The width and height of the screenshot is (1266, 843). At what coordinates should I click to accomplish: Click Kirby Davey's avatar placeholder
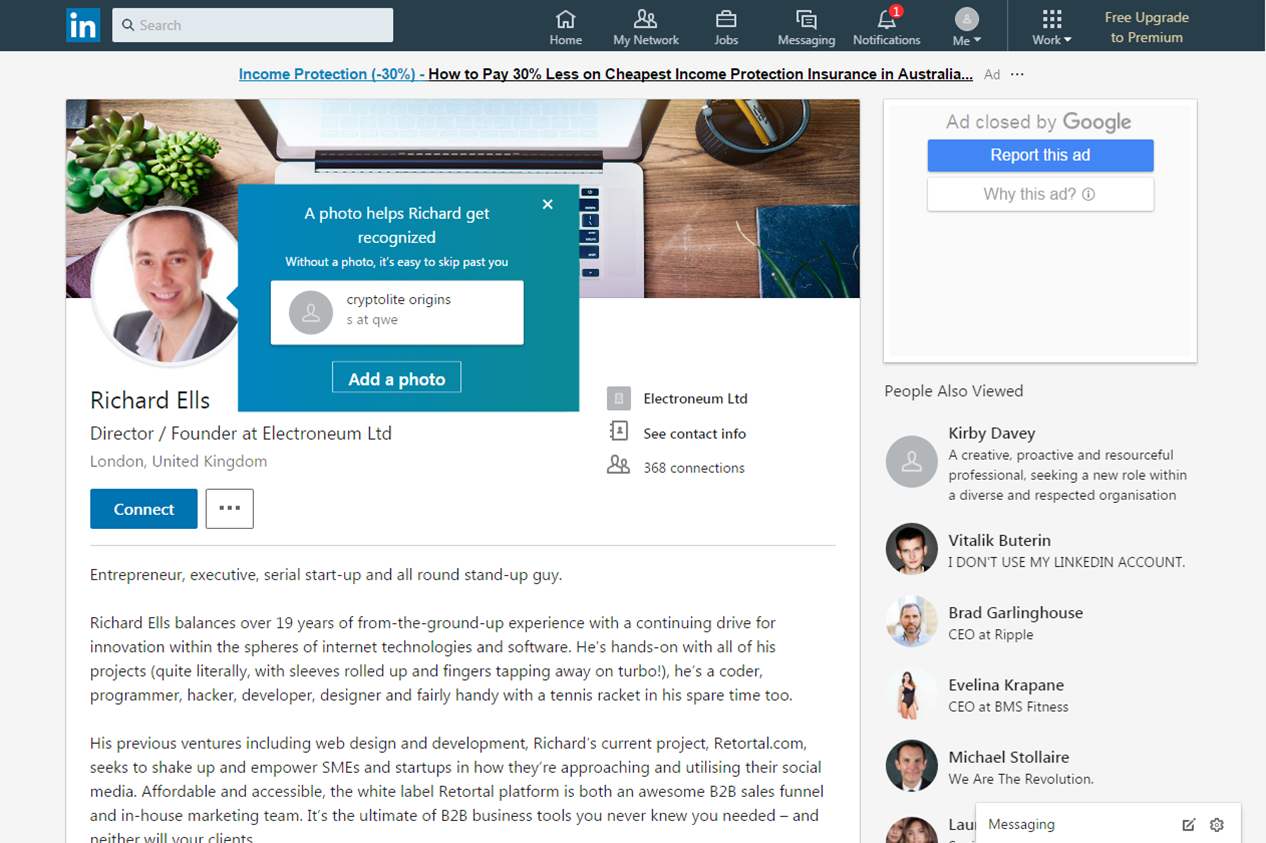[912, 461]
